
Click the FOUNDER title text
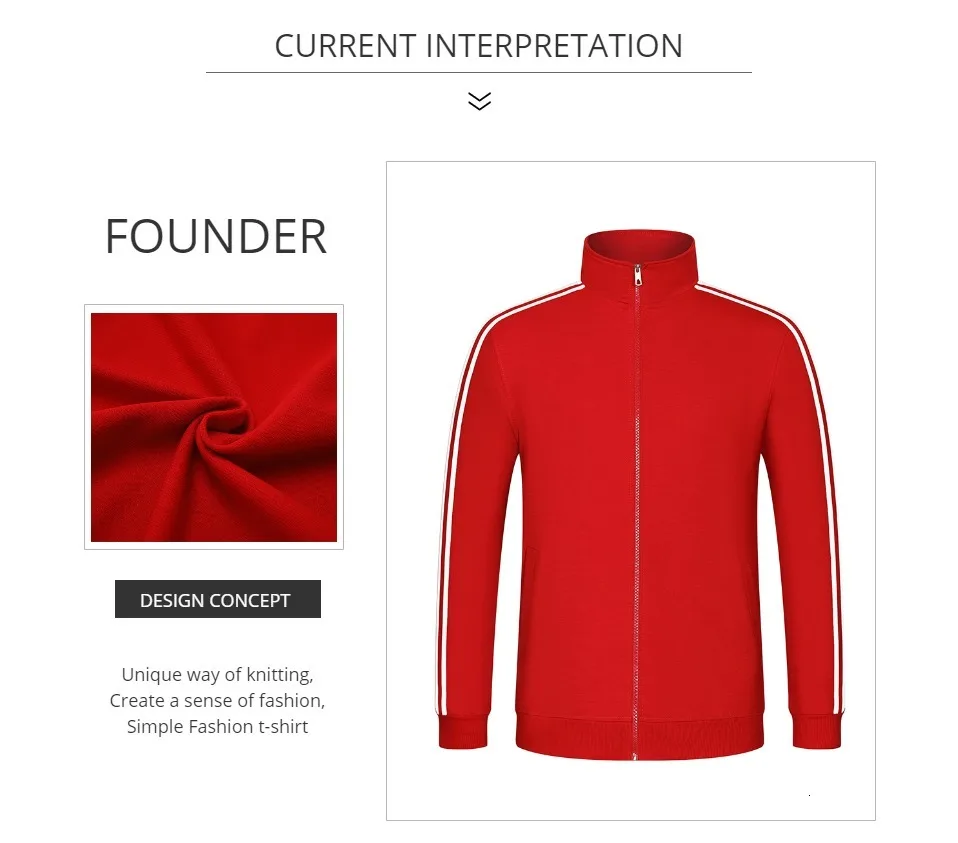point(216,236)
